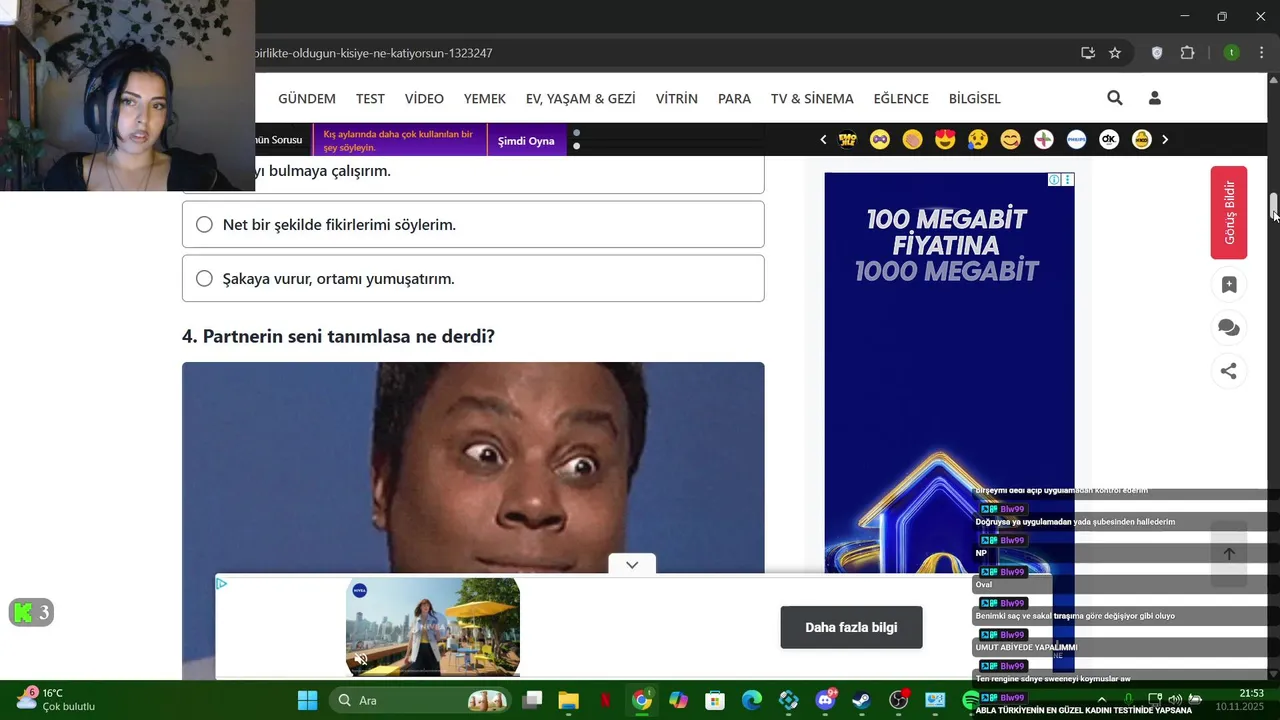Viewport: 1280px width, 720px height.
Task: Open File Explorer from the taskbar
Action: click(x=568, y=700)
